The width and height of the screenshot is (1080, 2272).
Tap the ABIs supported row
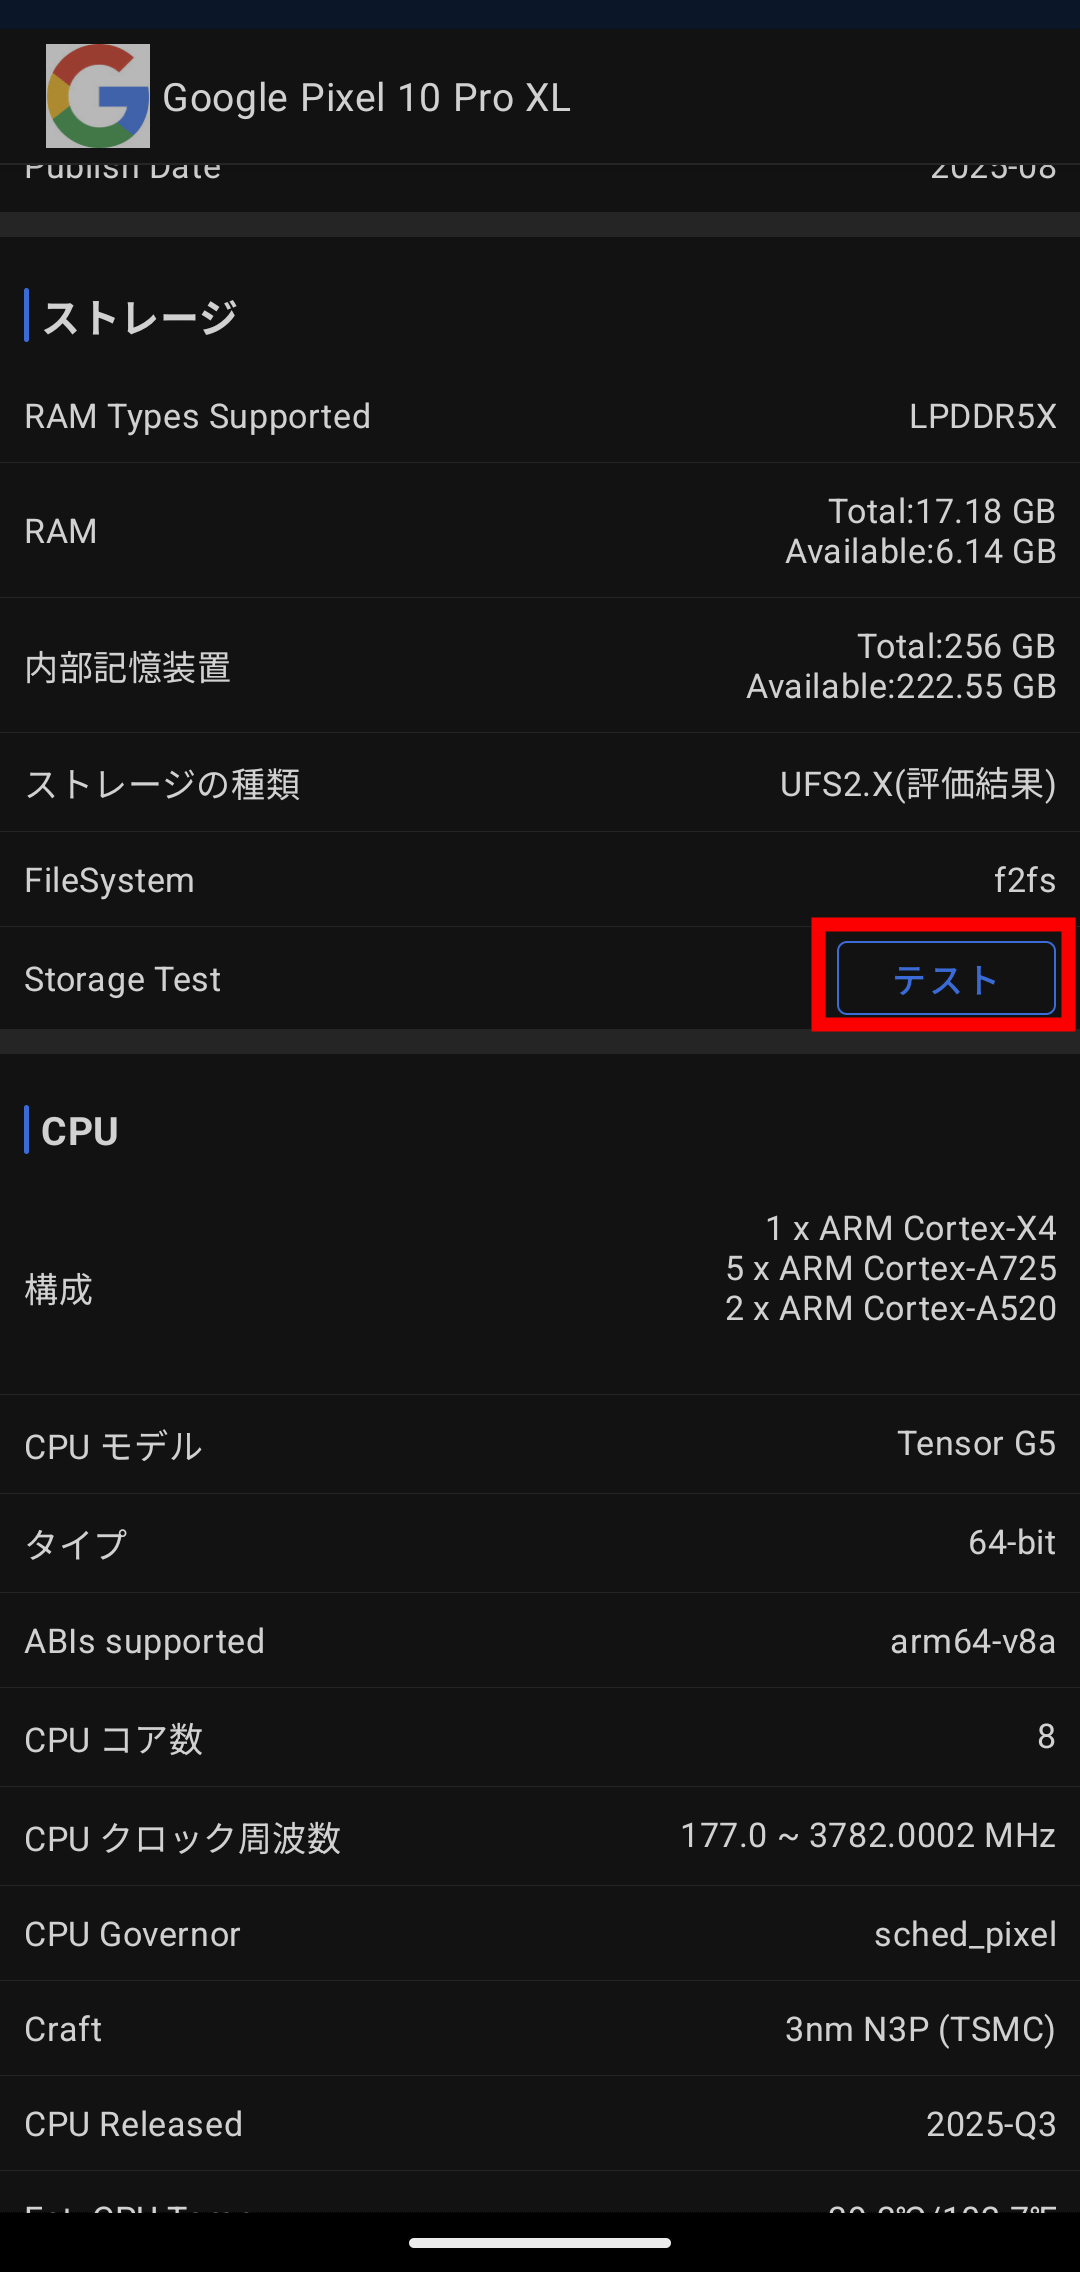pos(540,1641)
